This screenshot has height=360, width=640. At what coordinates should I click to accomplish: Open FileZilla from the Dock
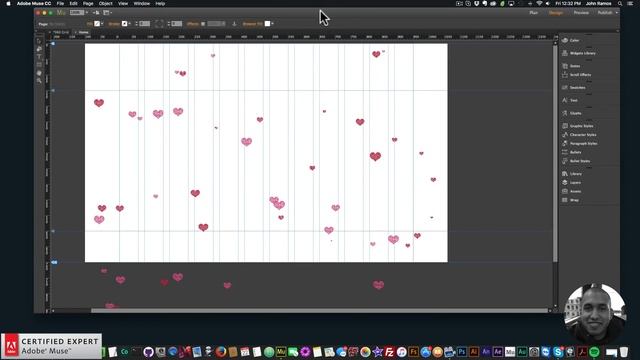(390, 351)
